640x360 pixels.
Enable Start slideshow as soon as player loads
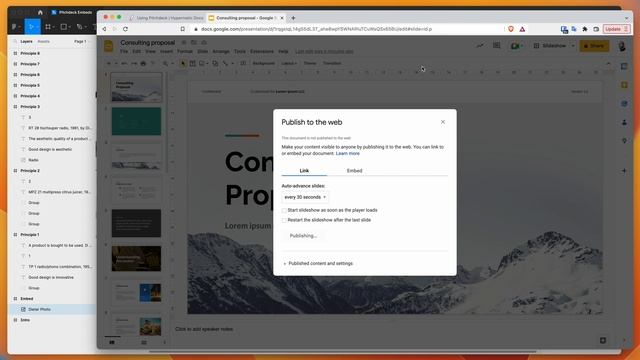pos(284,211)
